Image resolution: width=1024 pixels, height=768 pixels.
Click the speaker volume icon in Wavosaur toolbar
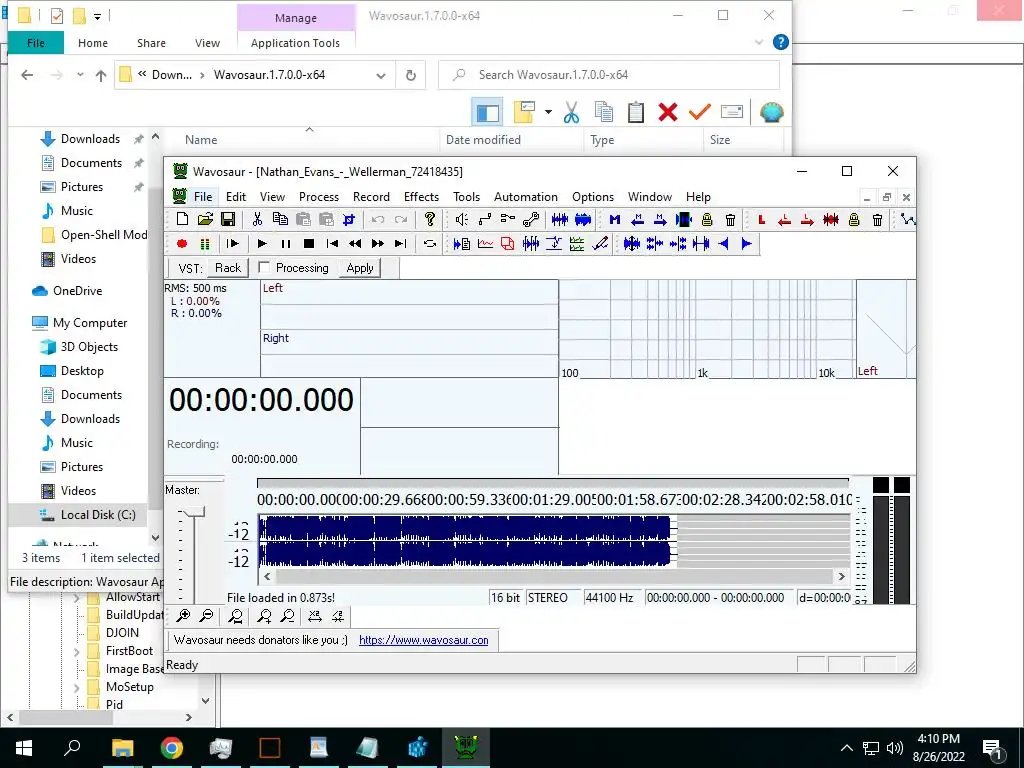(x=462, y=219)
